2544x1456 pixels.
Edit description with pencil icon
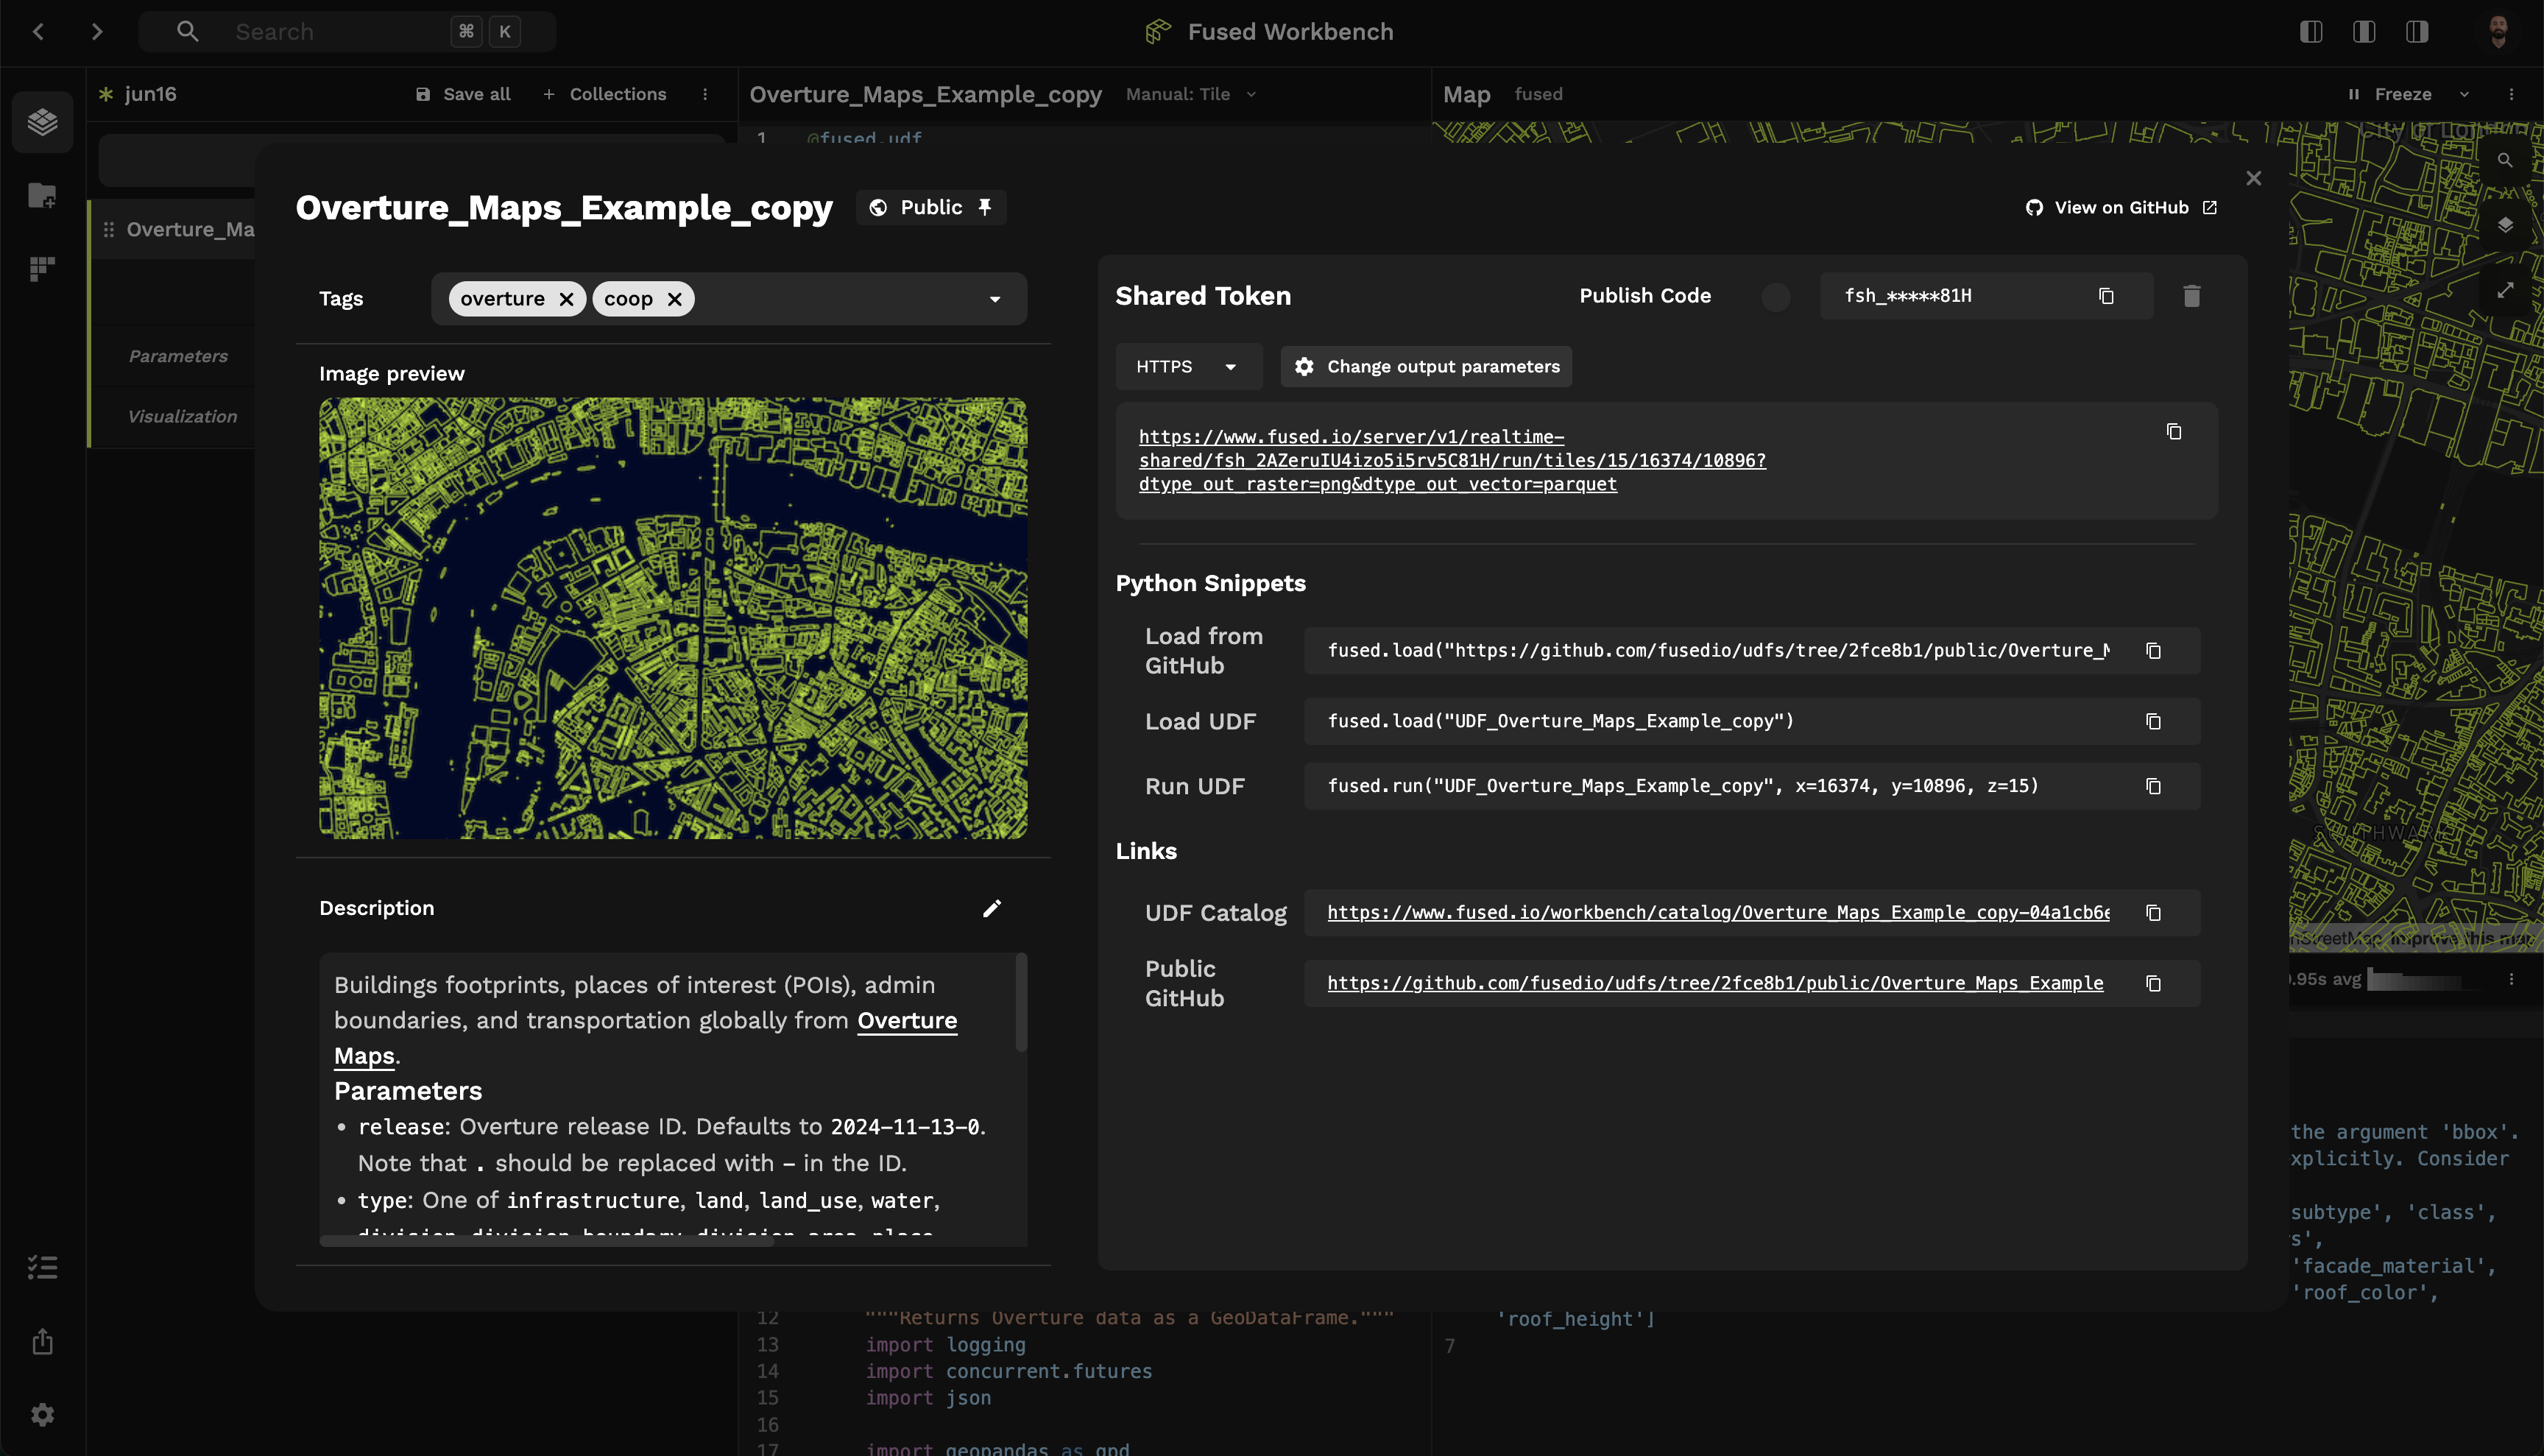coord(991,908)
